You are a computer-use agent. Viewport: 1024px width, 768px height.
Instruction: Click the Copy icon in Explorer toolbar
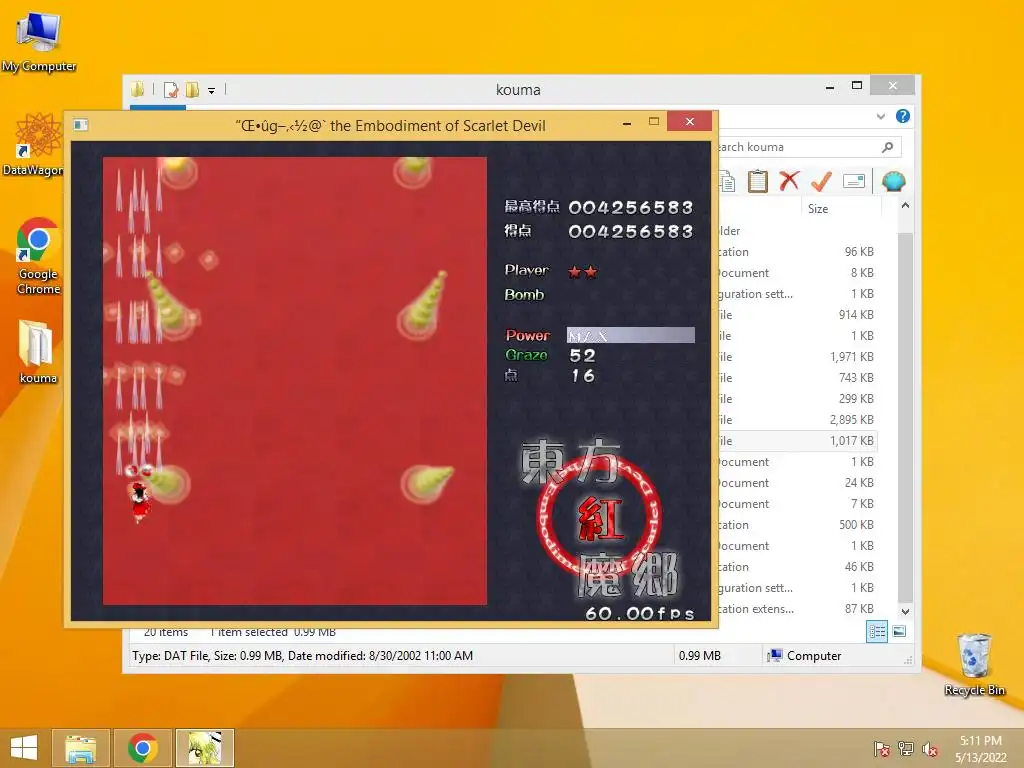[x=727, y=182]
